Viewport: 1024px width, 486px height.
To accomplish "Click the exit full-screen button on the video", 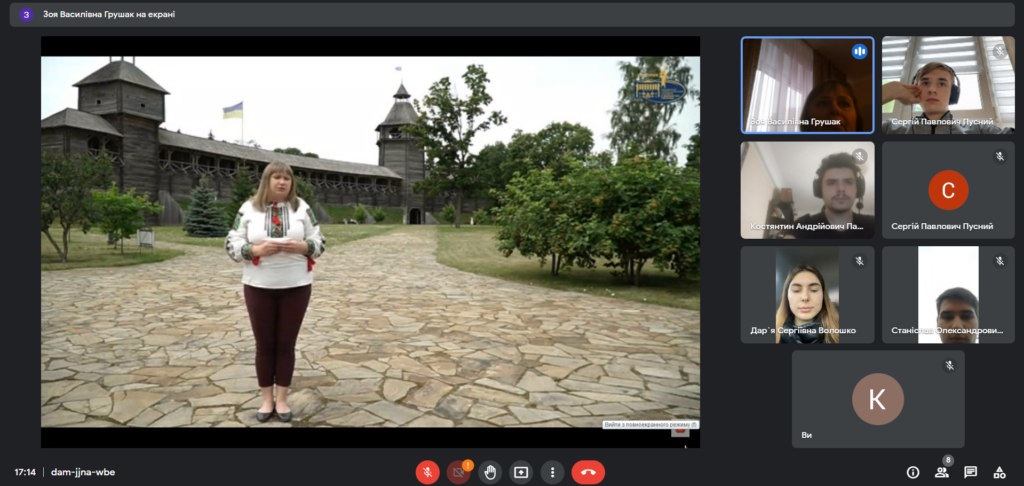I will [x=651, y=424].
